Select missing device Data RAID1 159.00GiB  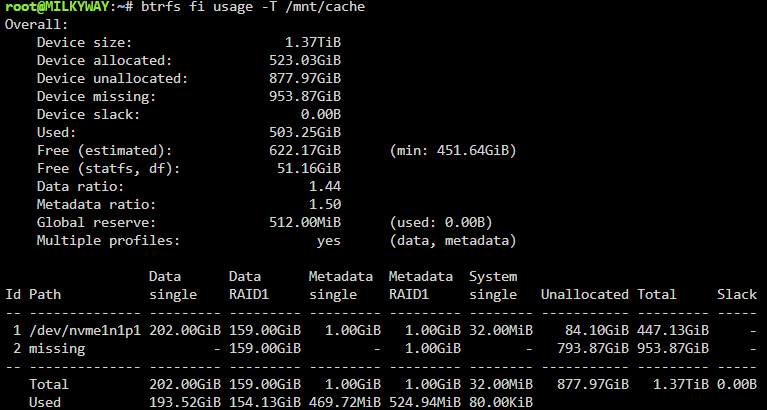pos(265,348)
